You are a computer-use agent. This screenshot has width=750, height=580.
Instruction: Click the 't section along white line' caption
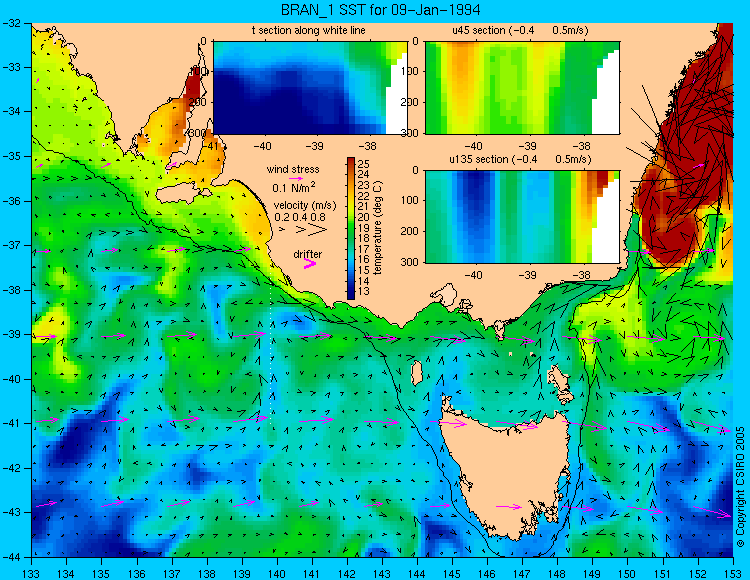[309, 30]
